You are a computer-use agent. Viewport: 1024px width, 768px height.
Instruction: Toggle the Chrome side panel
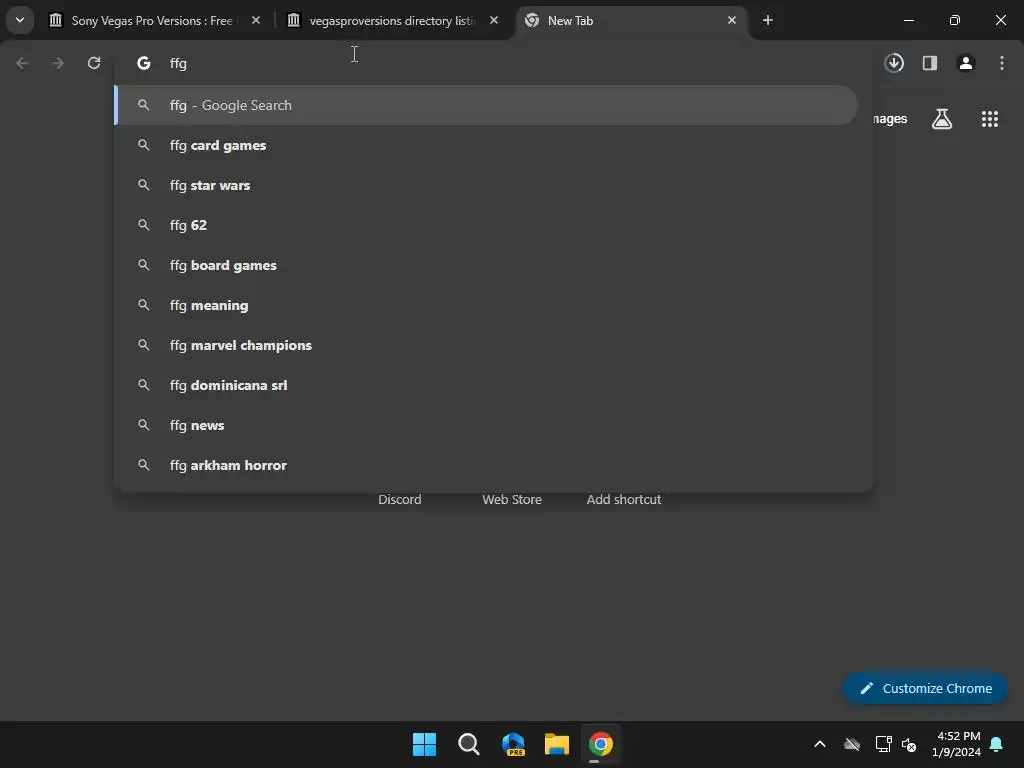click(x=930, y=63)
